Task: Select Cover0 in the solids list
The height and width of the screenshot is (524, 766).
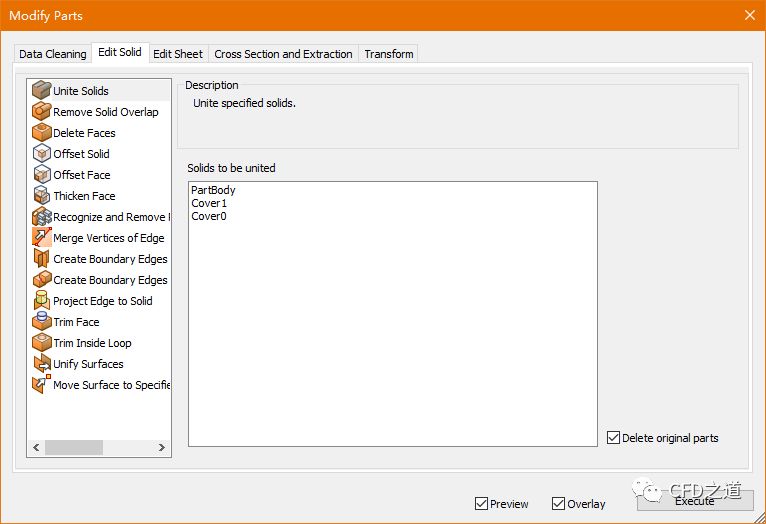Action: click(209, 216)
